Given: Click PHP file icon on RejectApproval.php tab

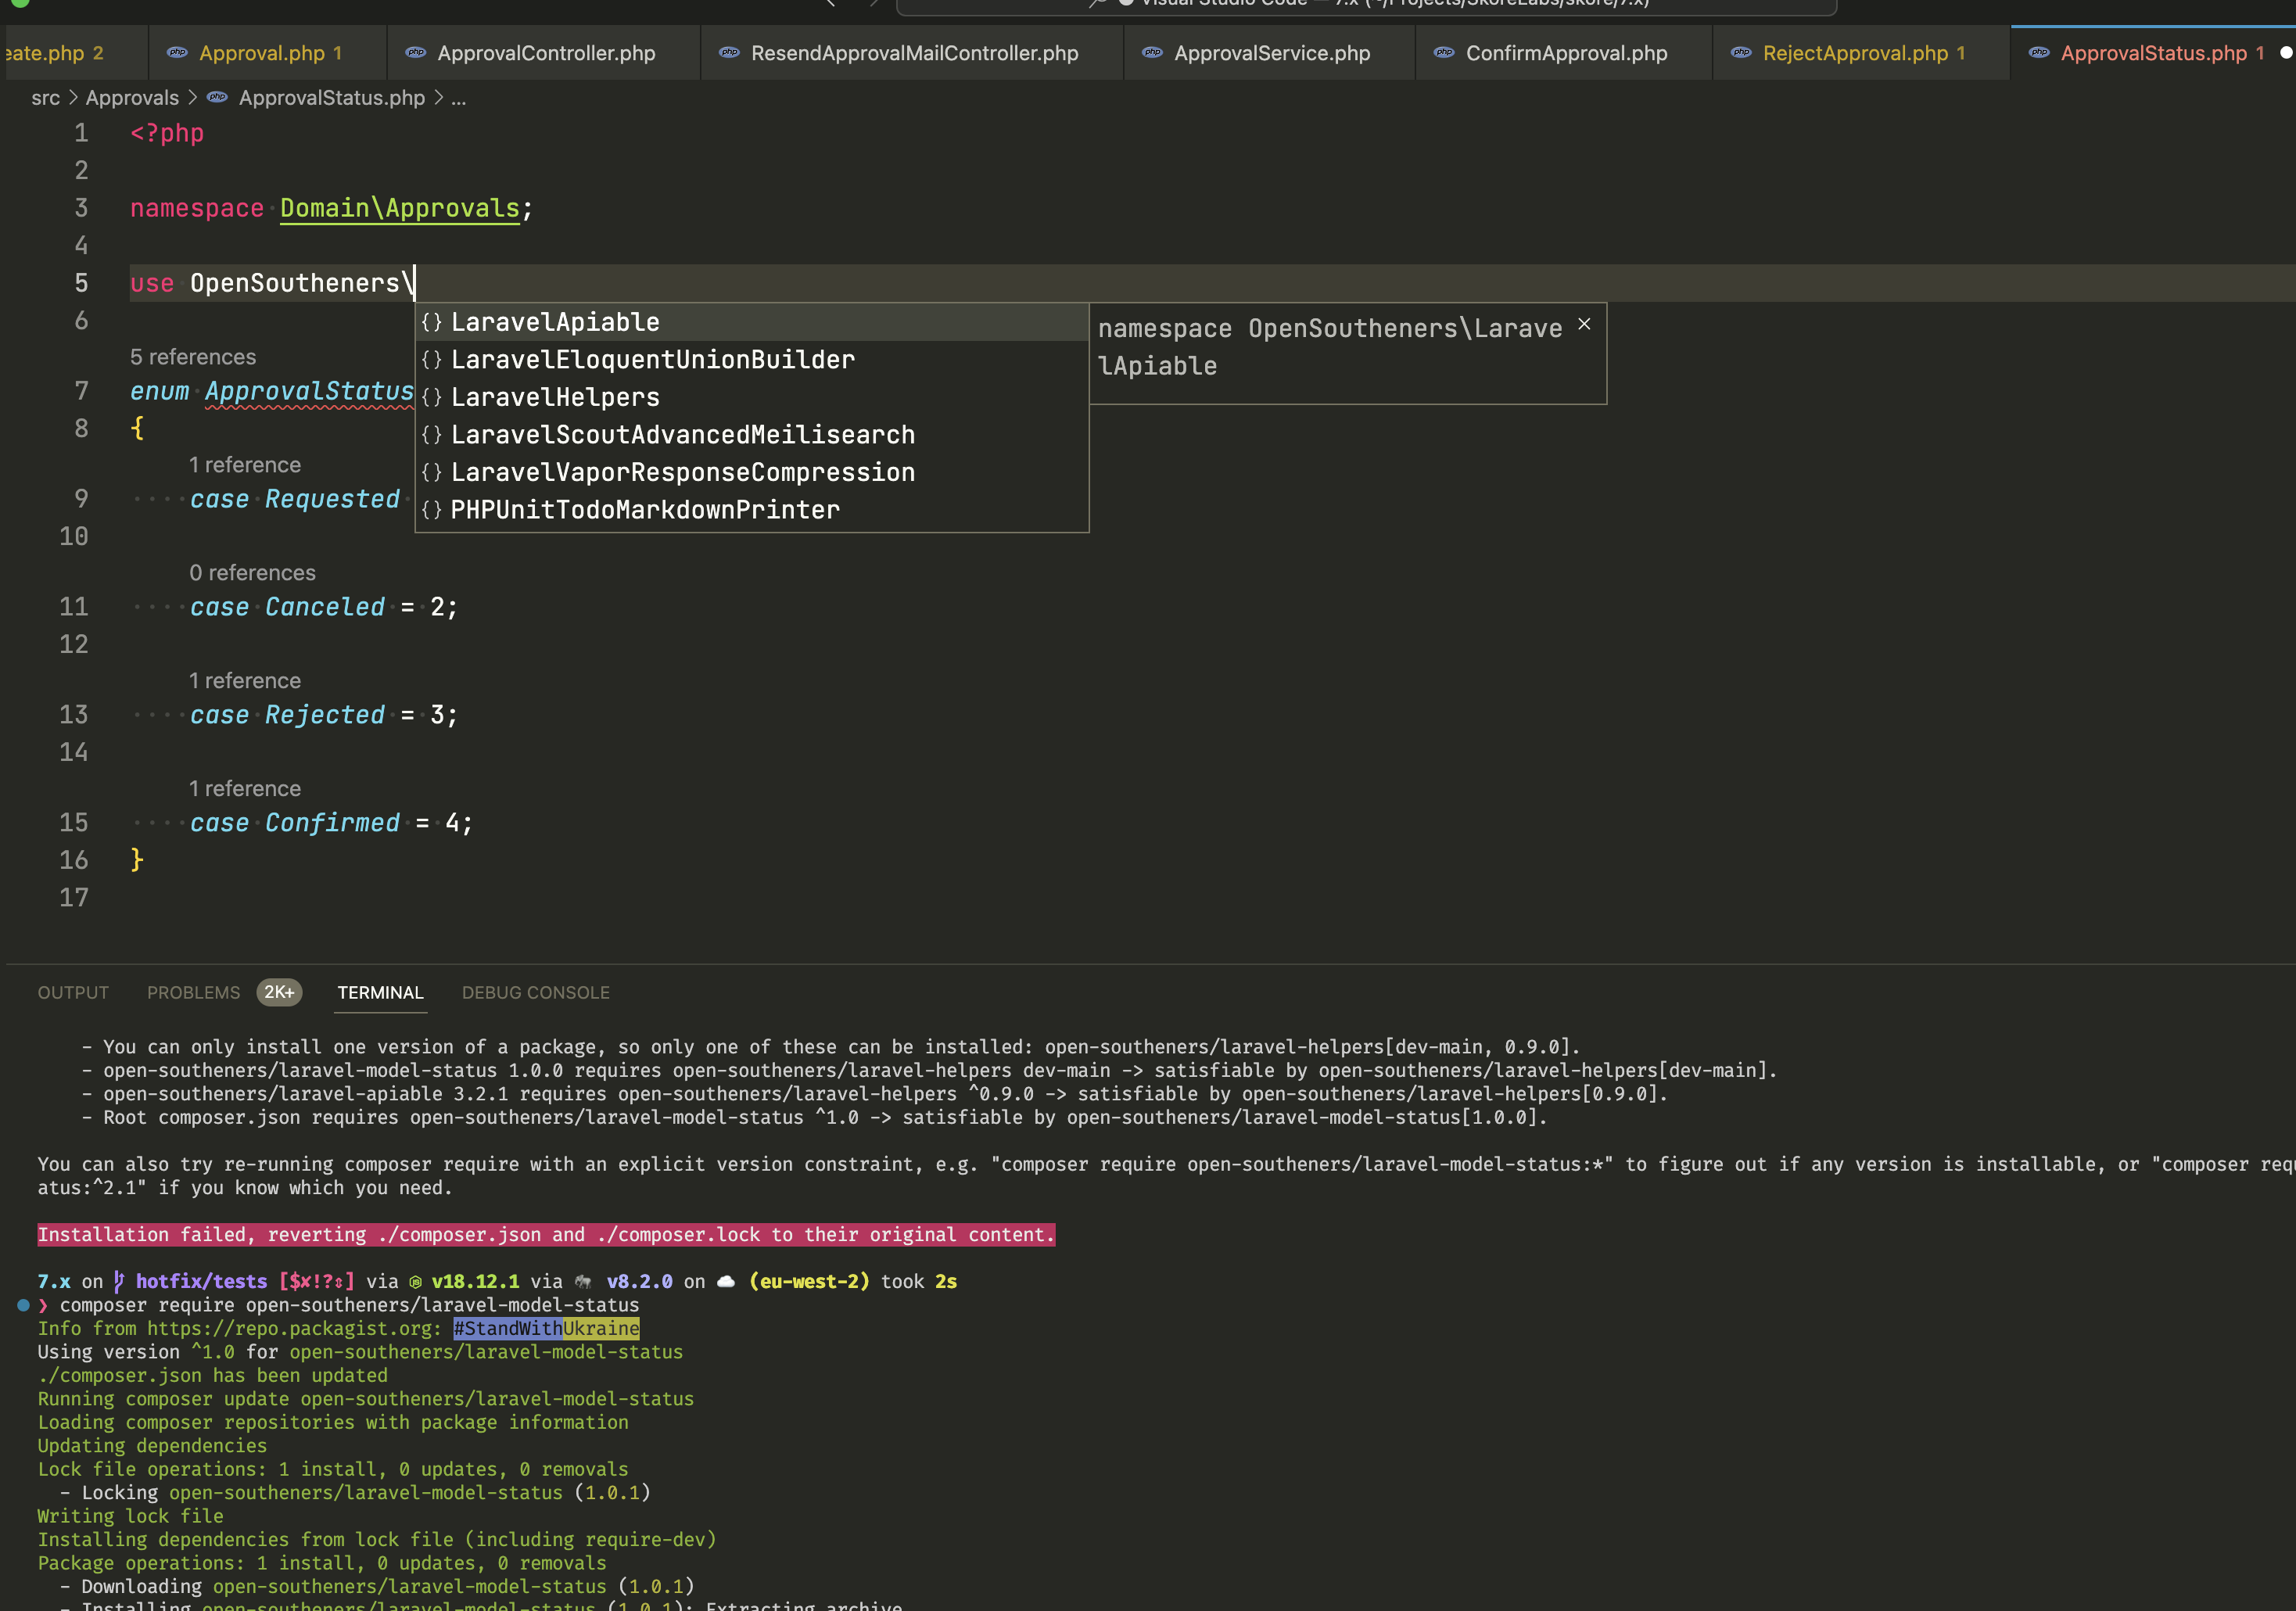Looking at the screenshot, I should click(1741, 53).
